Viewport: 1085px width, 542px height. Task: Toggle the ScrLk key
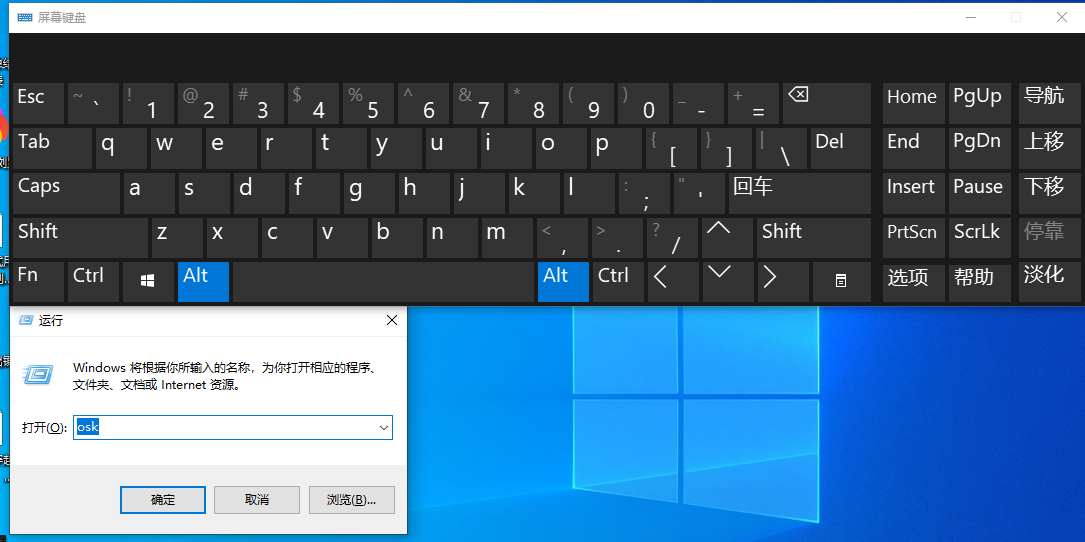977,238
